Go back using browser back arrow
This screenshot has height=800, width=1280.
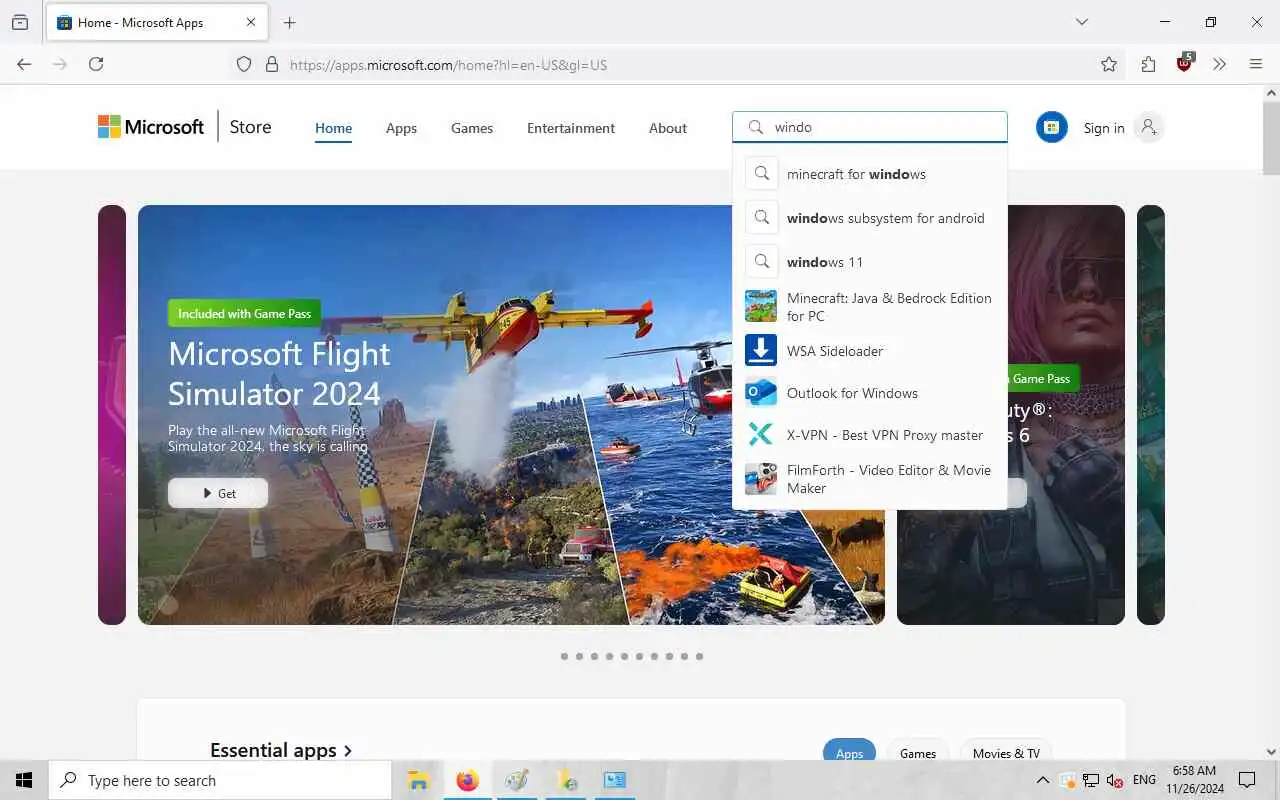pos(24,64)
